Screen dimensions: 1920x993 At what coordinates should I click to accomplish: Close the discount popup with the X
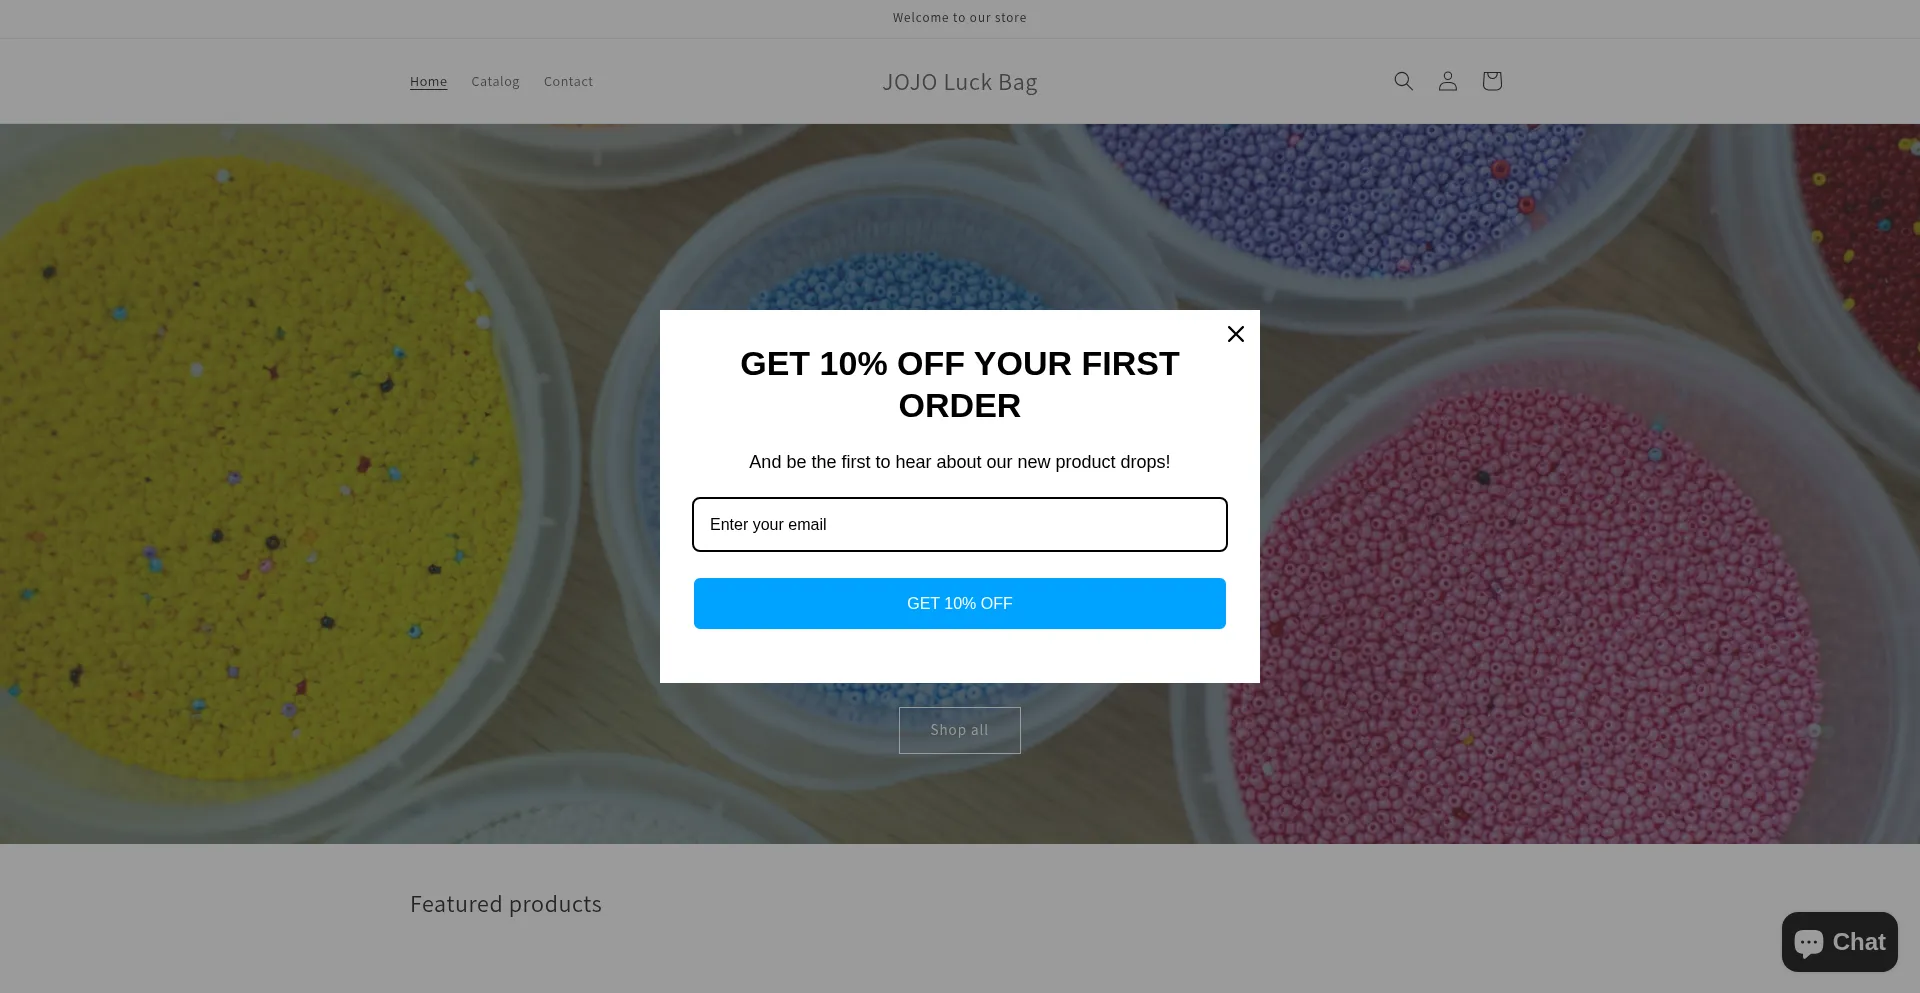click(1236, 334)
